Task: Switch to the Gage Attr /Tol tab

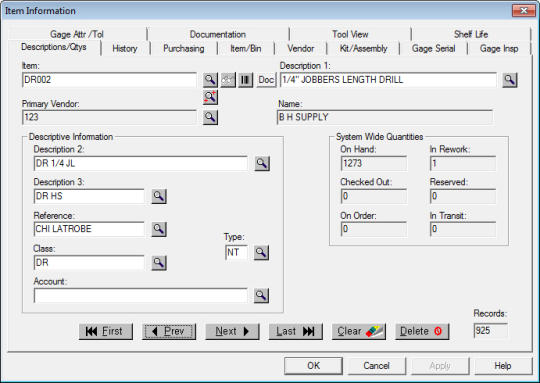Action: click(x=77, y=34)
